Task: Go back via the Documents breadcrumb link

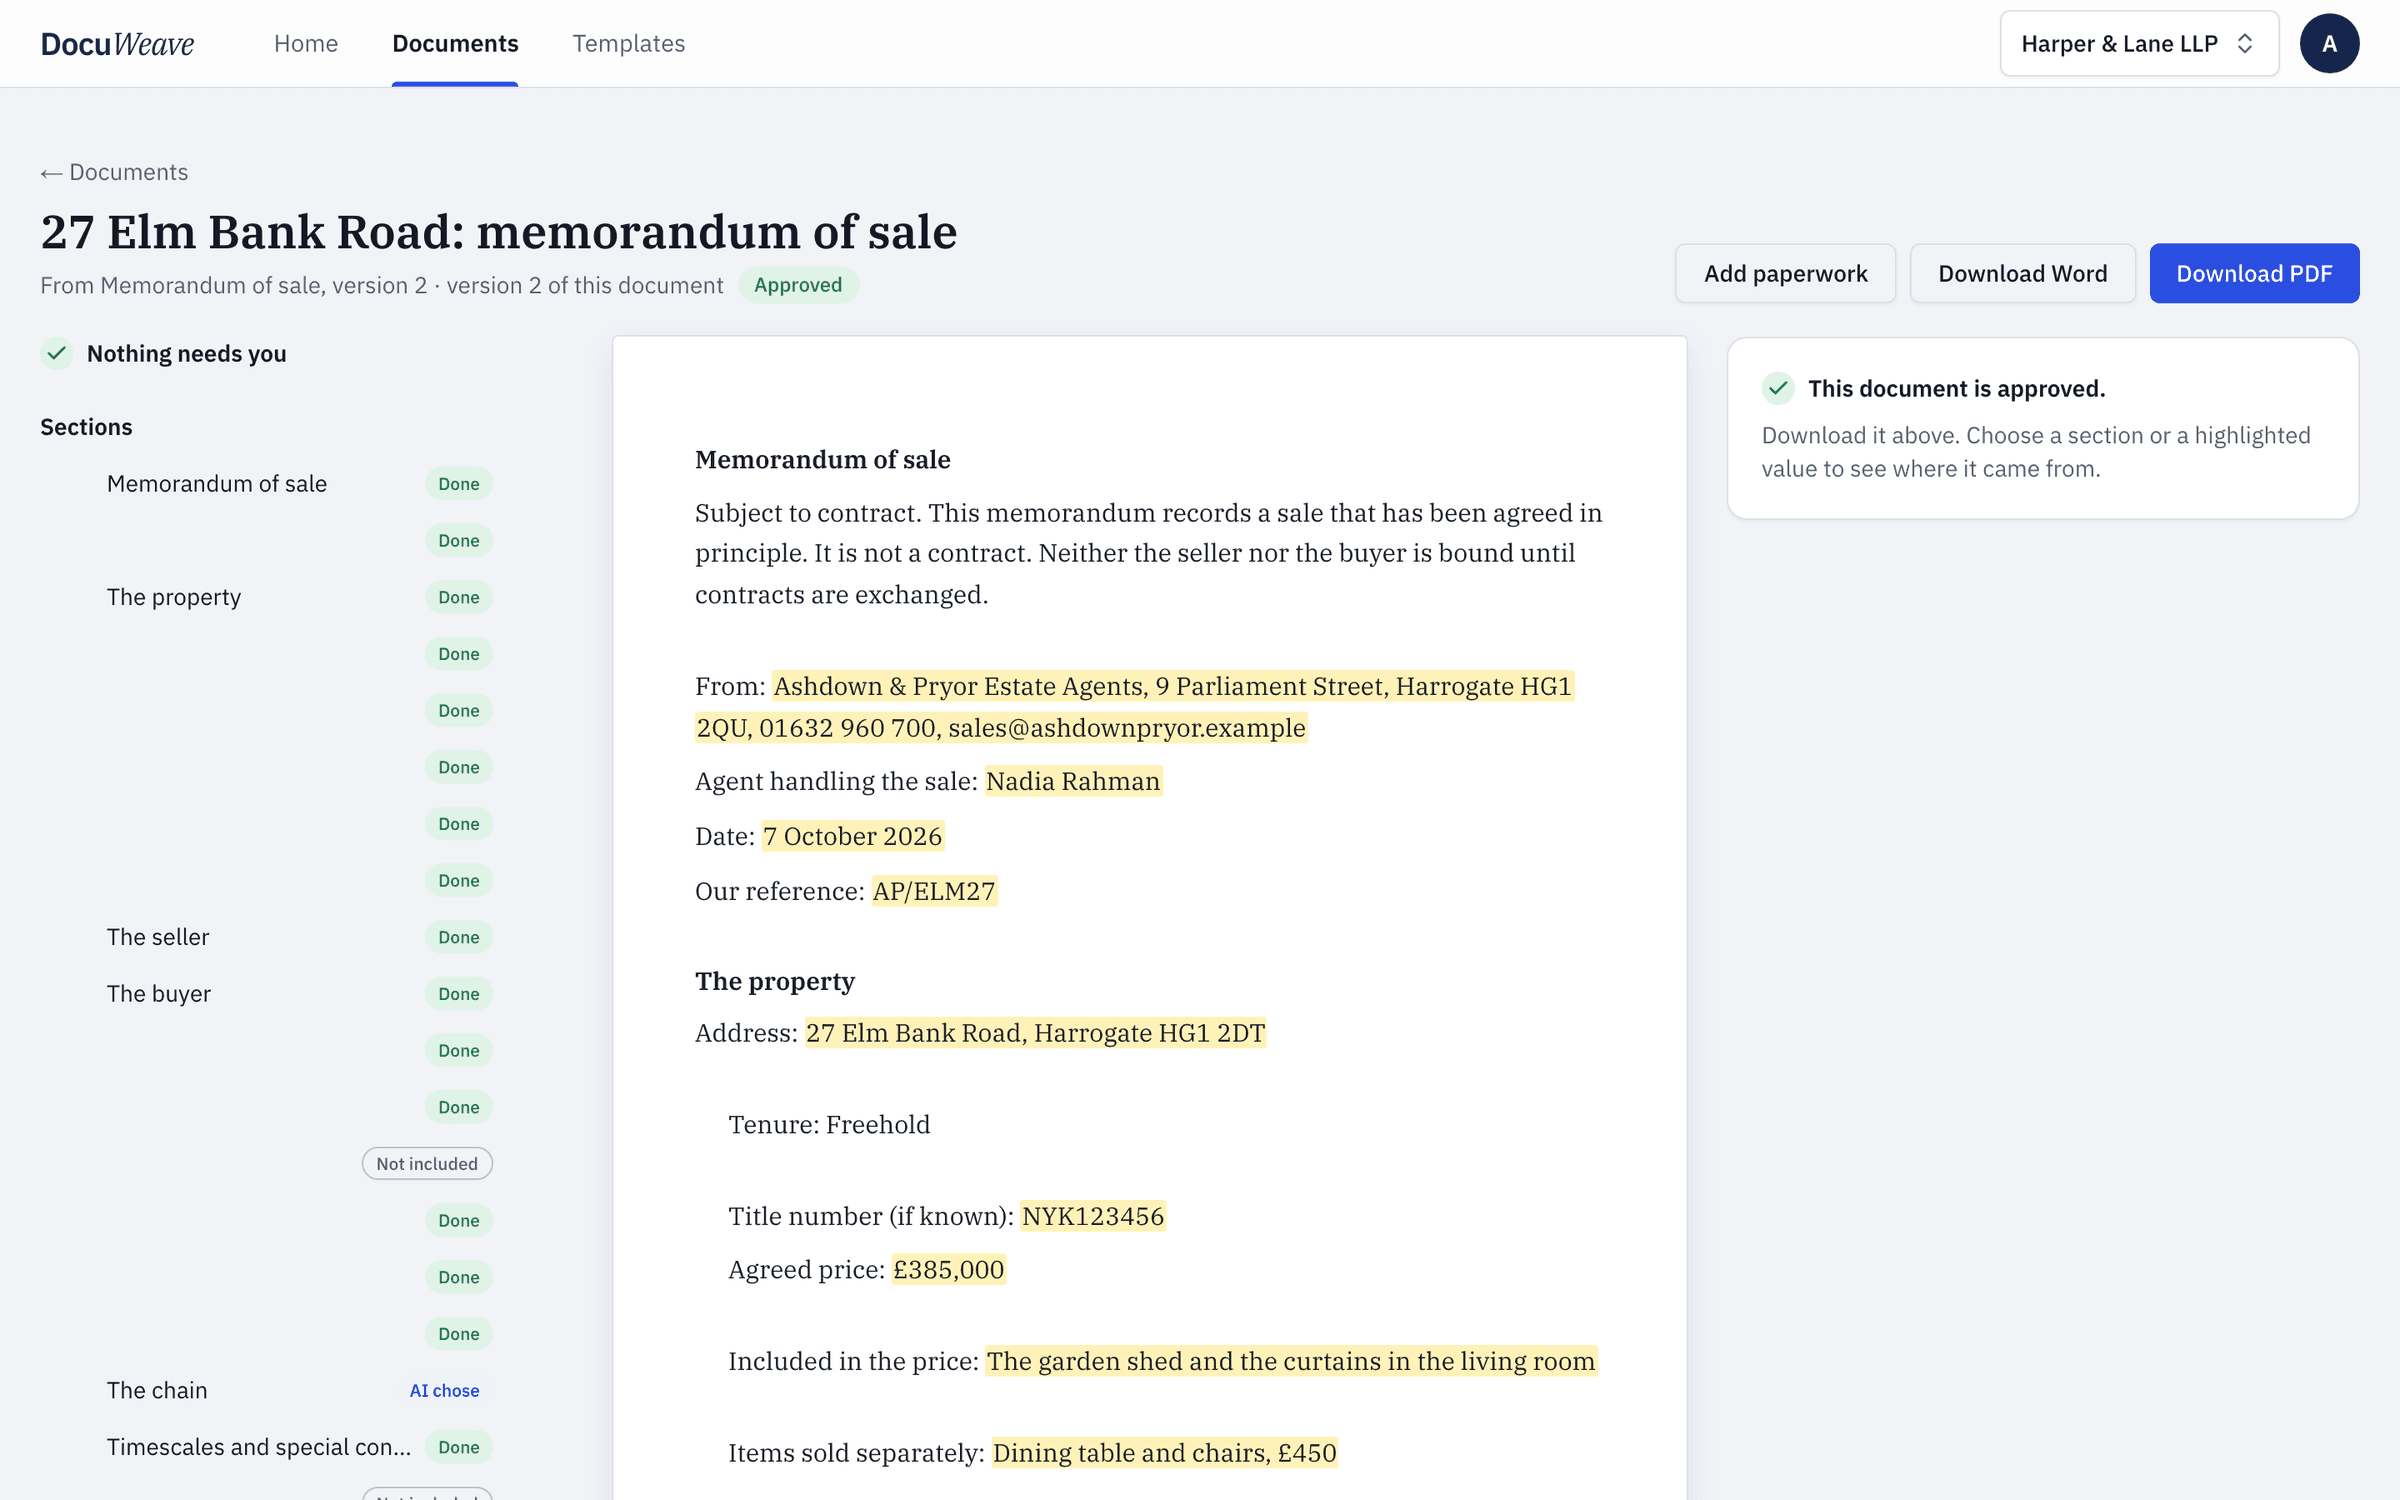Action: 114,172
